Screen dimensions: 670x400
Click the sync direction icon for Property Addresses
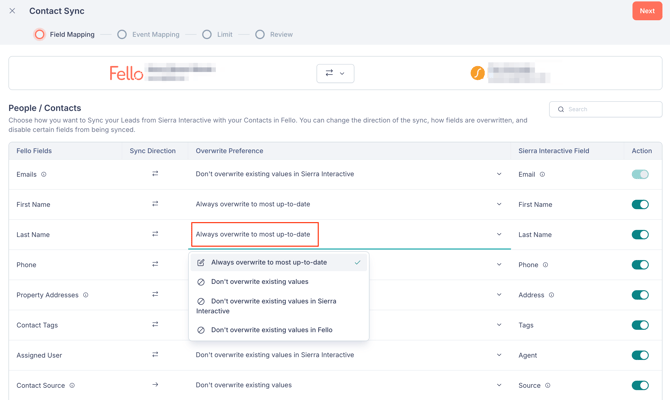pos(155,294)
